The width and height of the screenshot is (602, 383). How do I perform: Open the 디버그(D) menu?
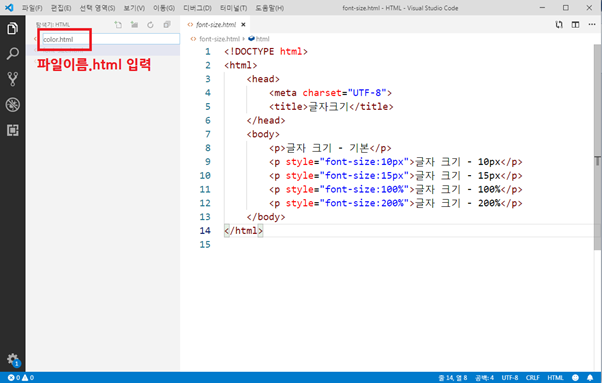pos(197,8)
